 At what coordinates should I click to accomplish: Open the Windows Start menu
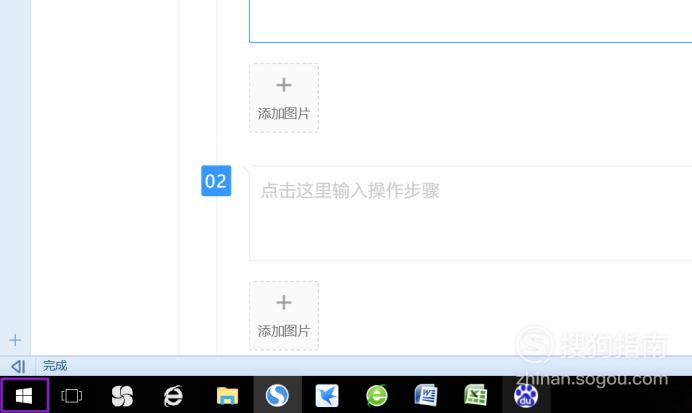click(24, 395)
